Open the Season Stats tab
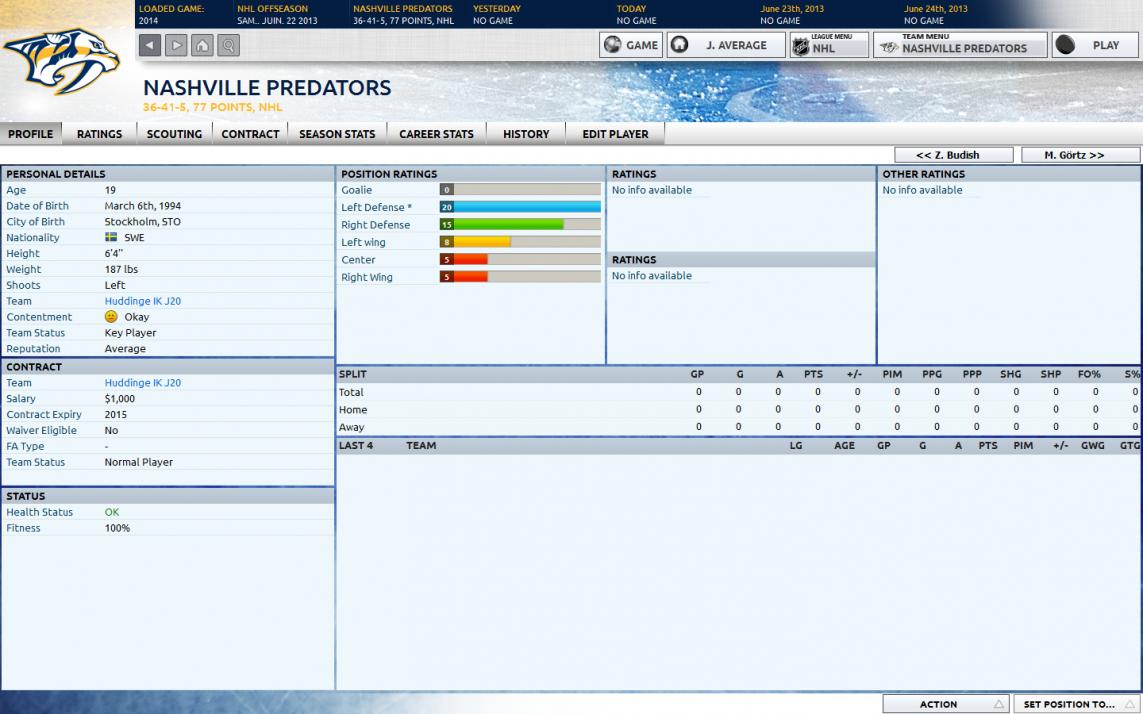This screenshot has height=714, width=1143. [x=337, y=134]
